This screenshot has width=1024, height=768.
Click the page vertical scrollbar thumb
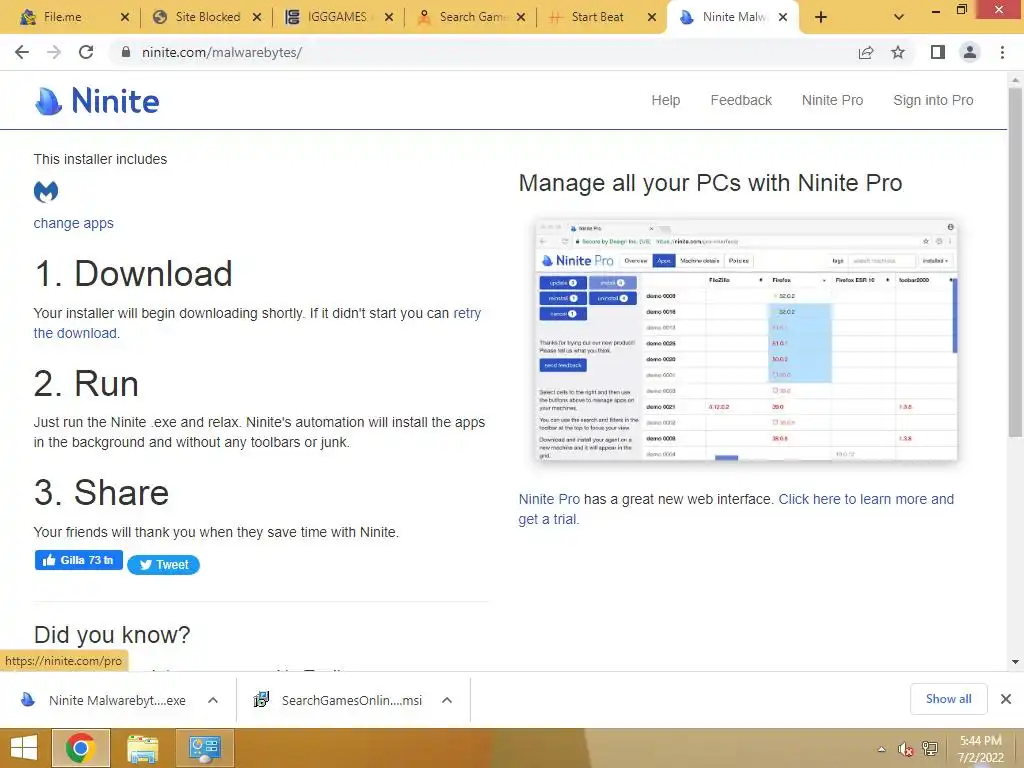click(1015, 261)
